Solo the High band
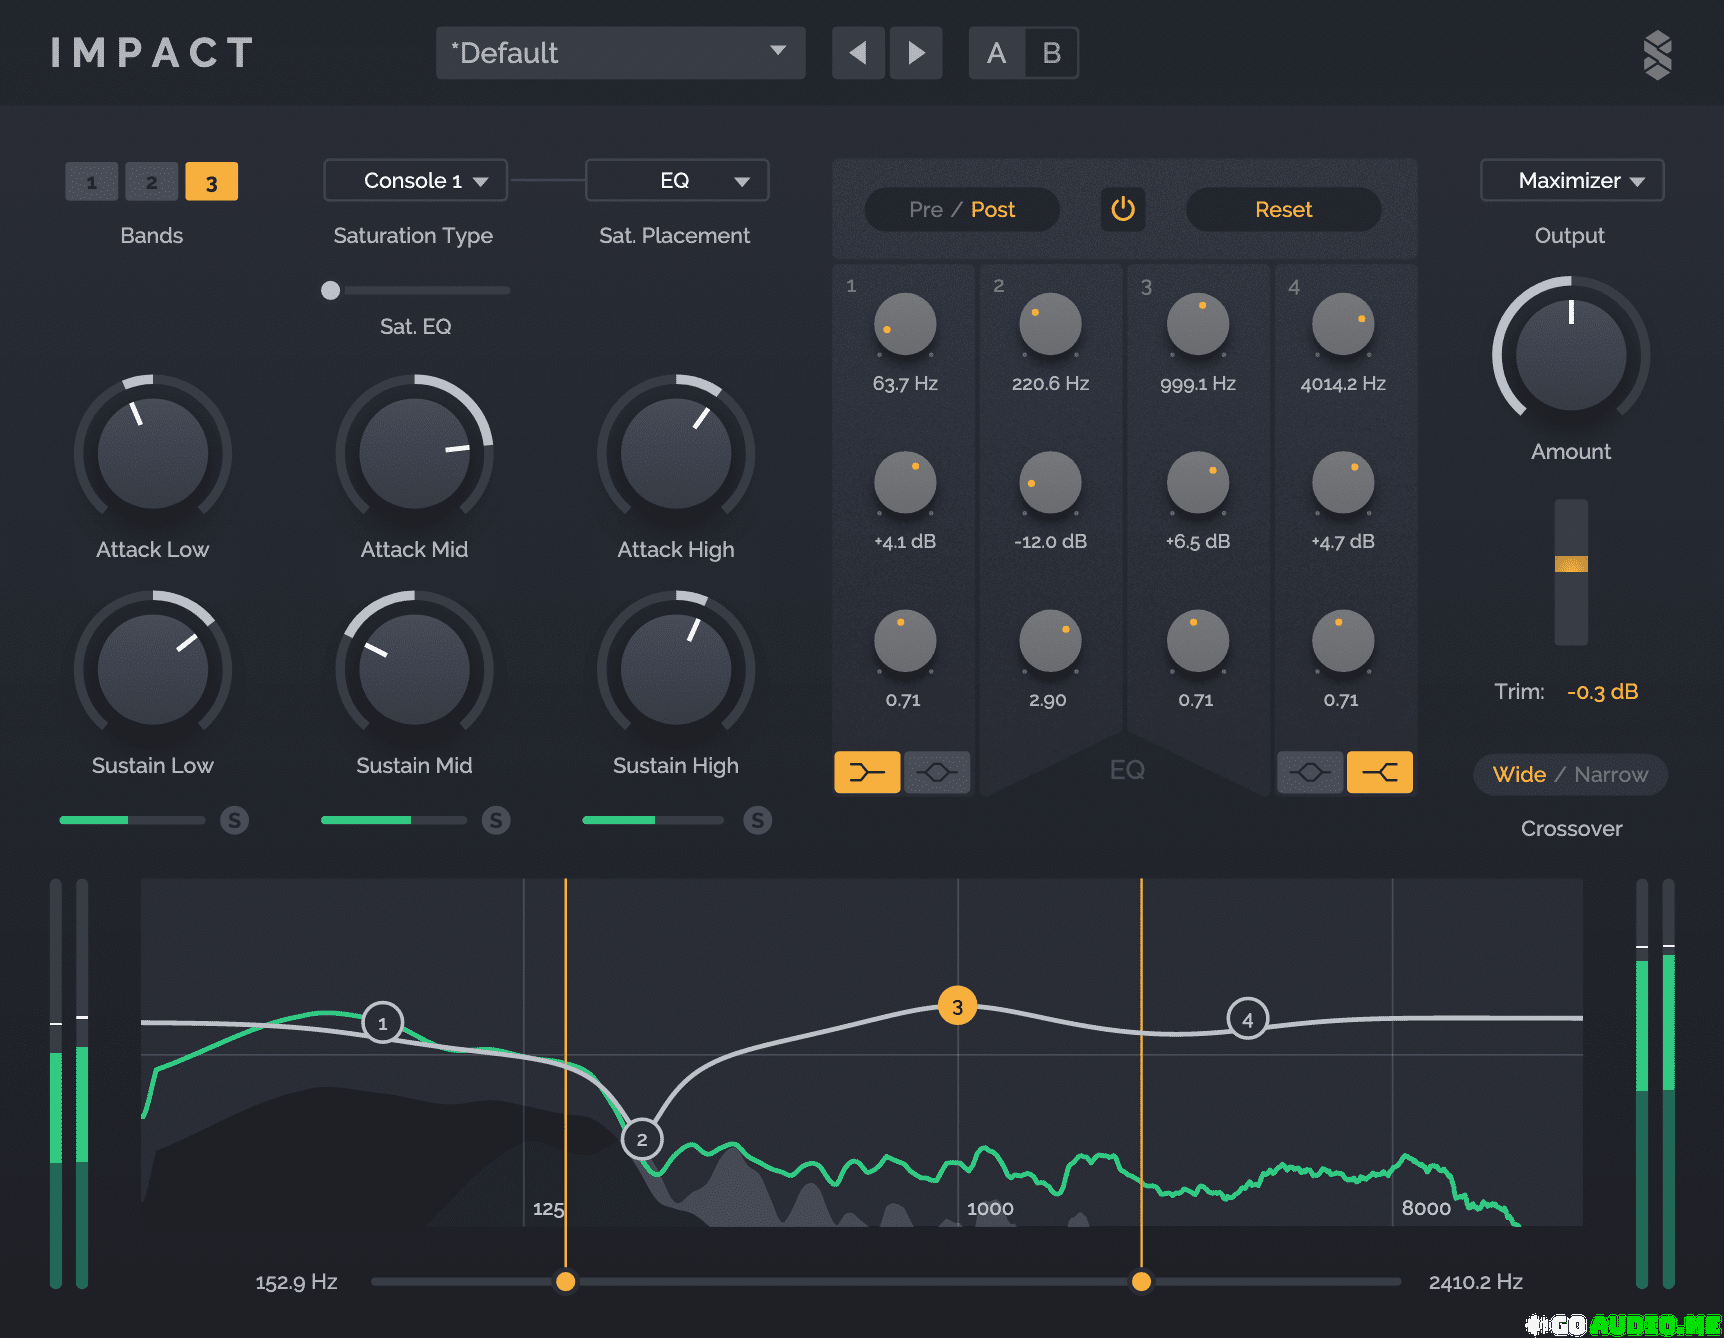The image size is (1724, 1338). point(758,820)
